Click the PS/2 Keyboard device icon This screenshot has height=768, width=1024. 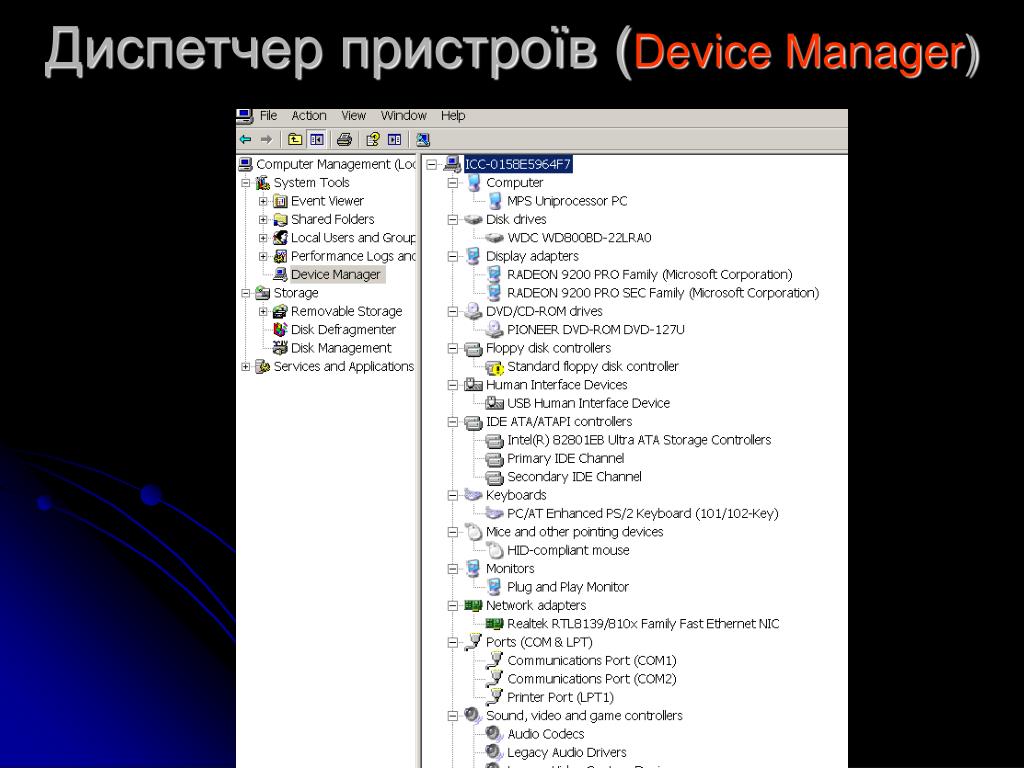tap(495, 513)
